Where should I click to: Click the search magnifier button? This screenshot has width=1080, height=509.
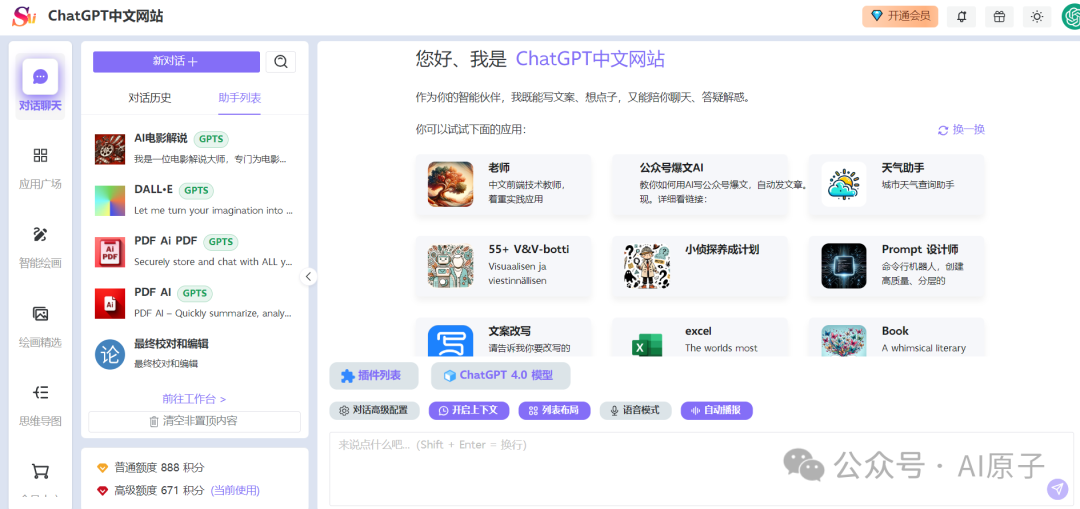(x=280, y=61)
